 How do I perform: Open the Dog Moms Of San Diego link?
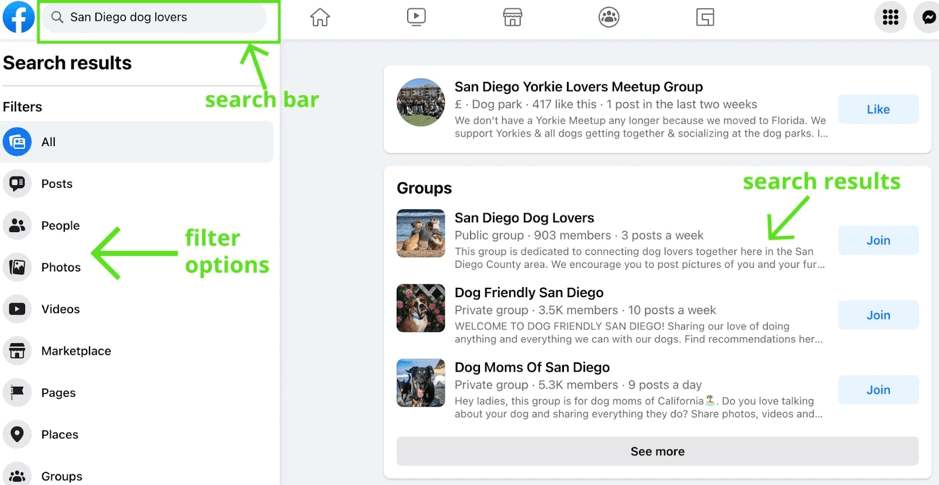(x=531, y=367)
